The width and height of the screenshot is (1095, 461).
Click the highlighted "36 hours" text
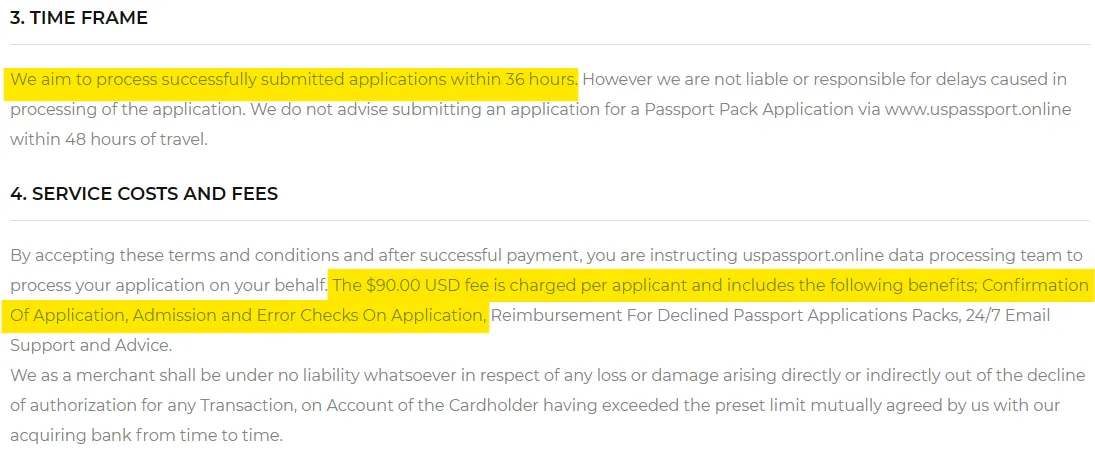[x=541, y=79]
